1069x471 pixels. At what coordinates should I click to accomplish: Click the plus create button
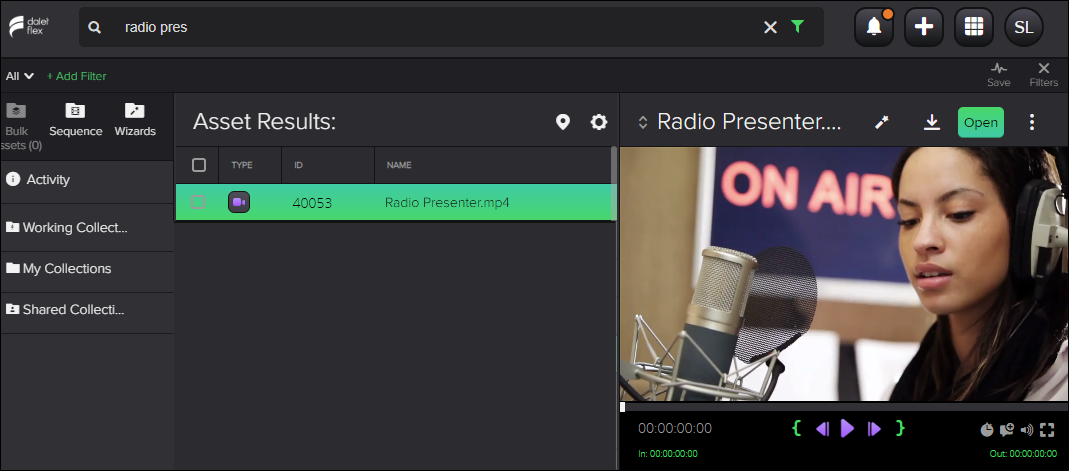(924, 27)
